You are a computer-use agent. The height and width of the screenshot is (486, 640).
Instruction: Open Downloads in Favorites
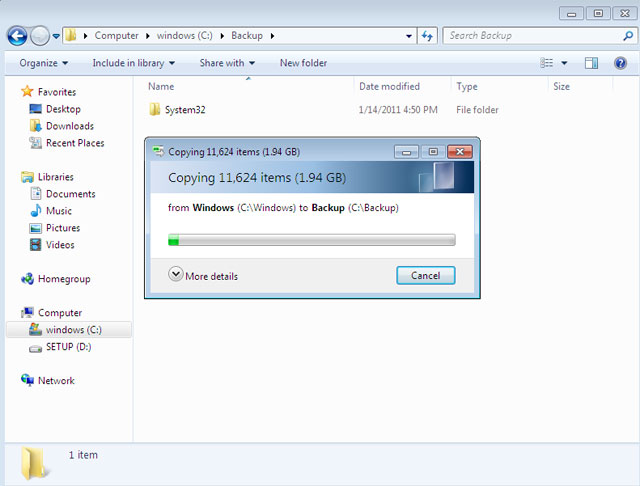click(x=70, y=126)
